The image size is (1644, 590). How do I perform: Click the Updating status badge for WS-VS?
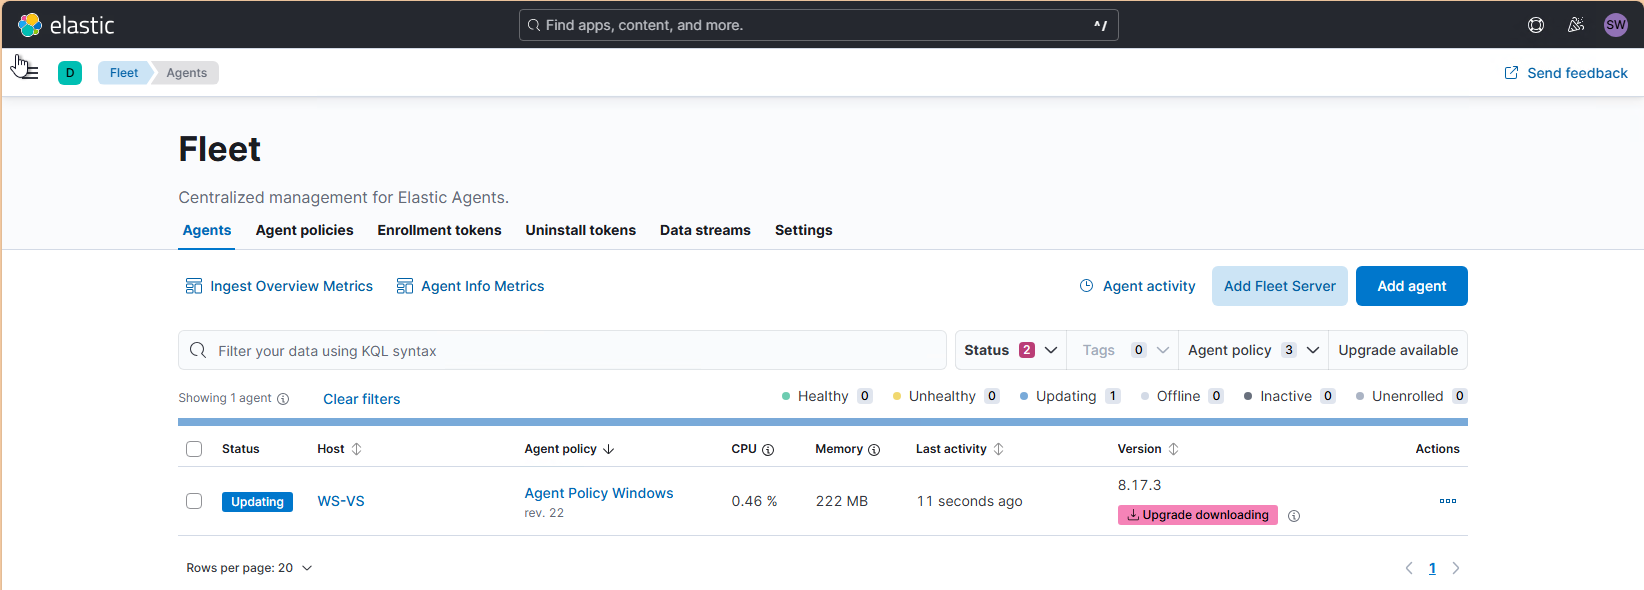[257, 502]
